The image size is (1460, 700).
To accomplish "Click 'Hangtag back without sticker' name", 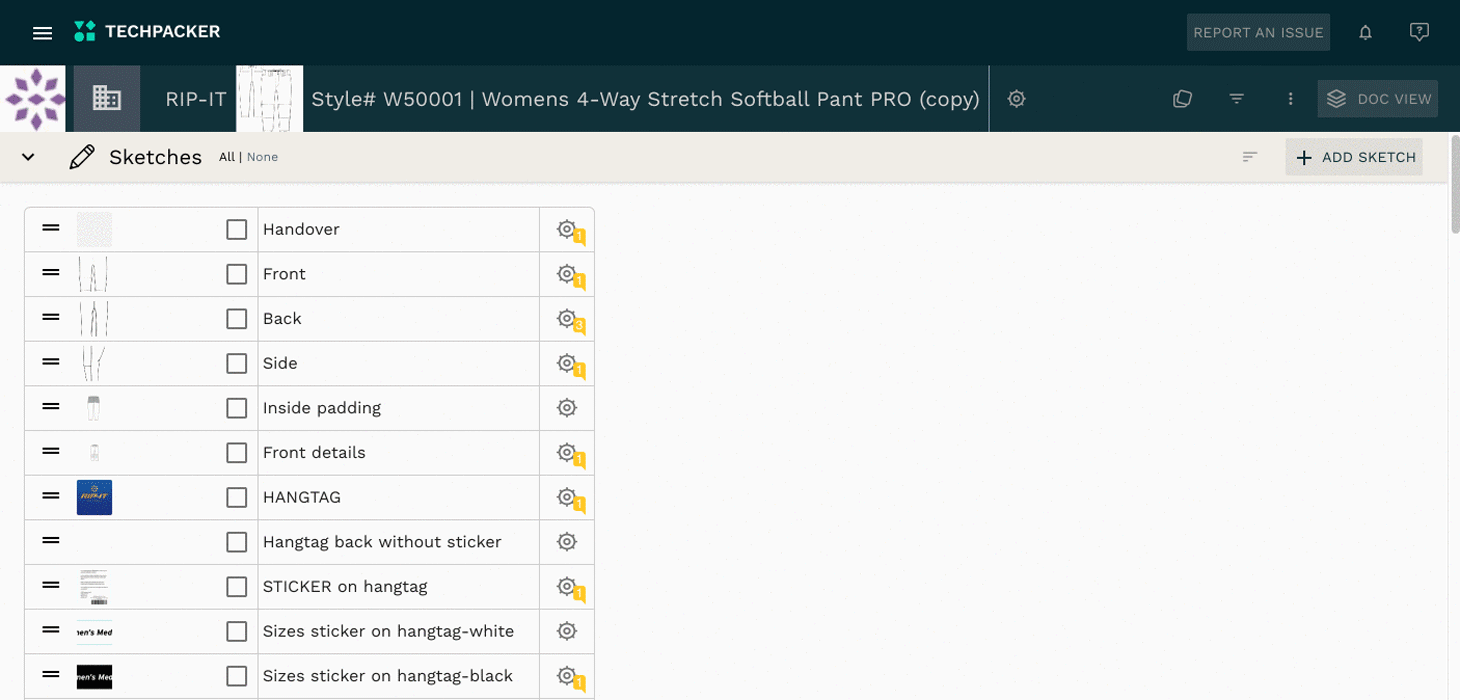I will point(382,542).
